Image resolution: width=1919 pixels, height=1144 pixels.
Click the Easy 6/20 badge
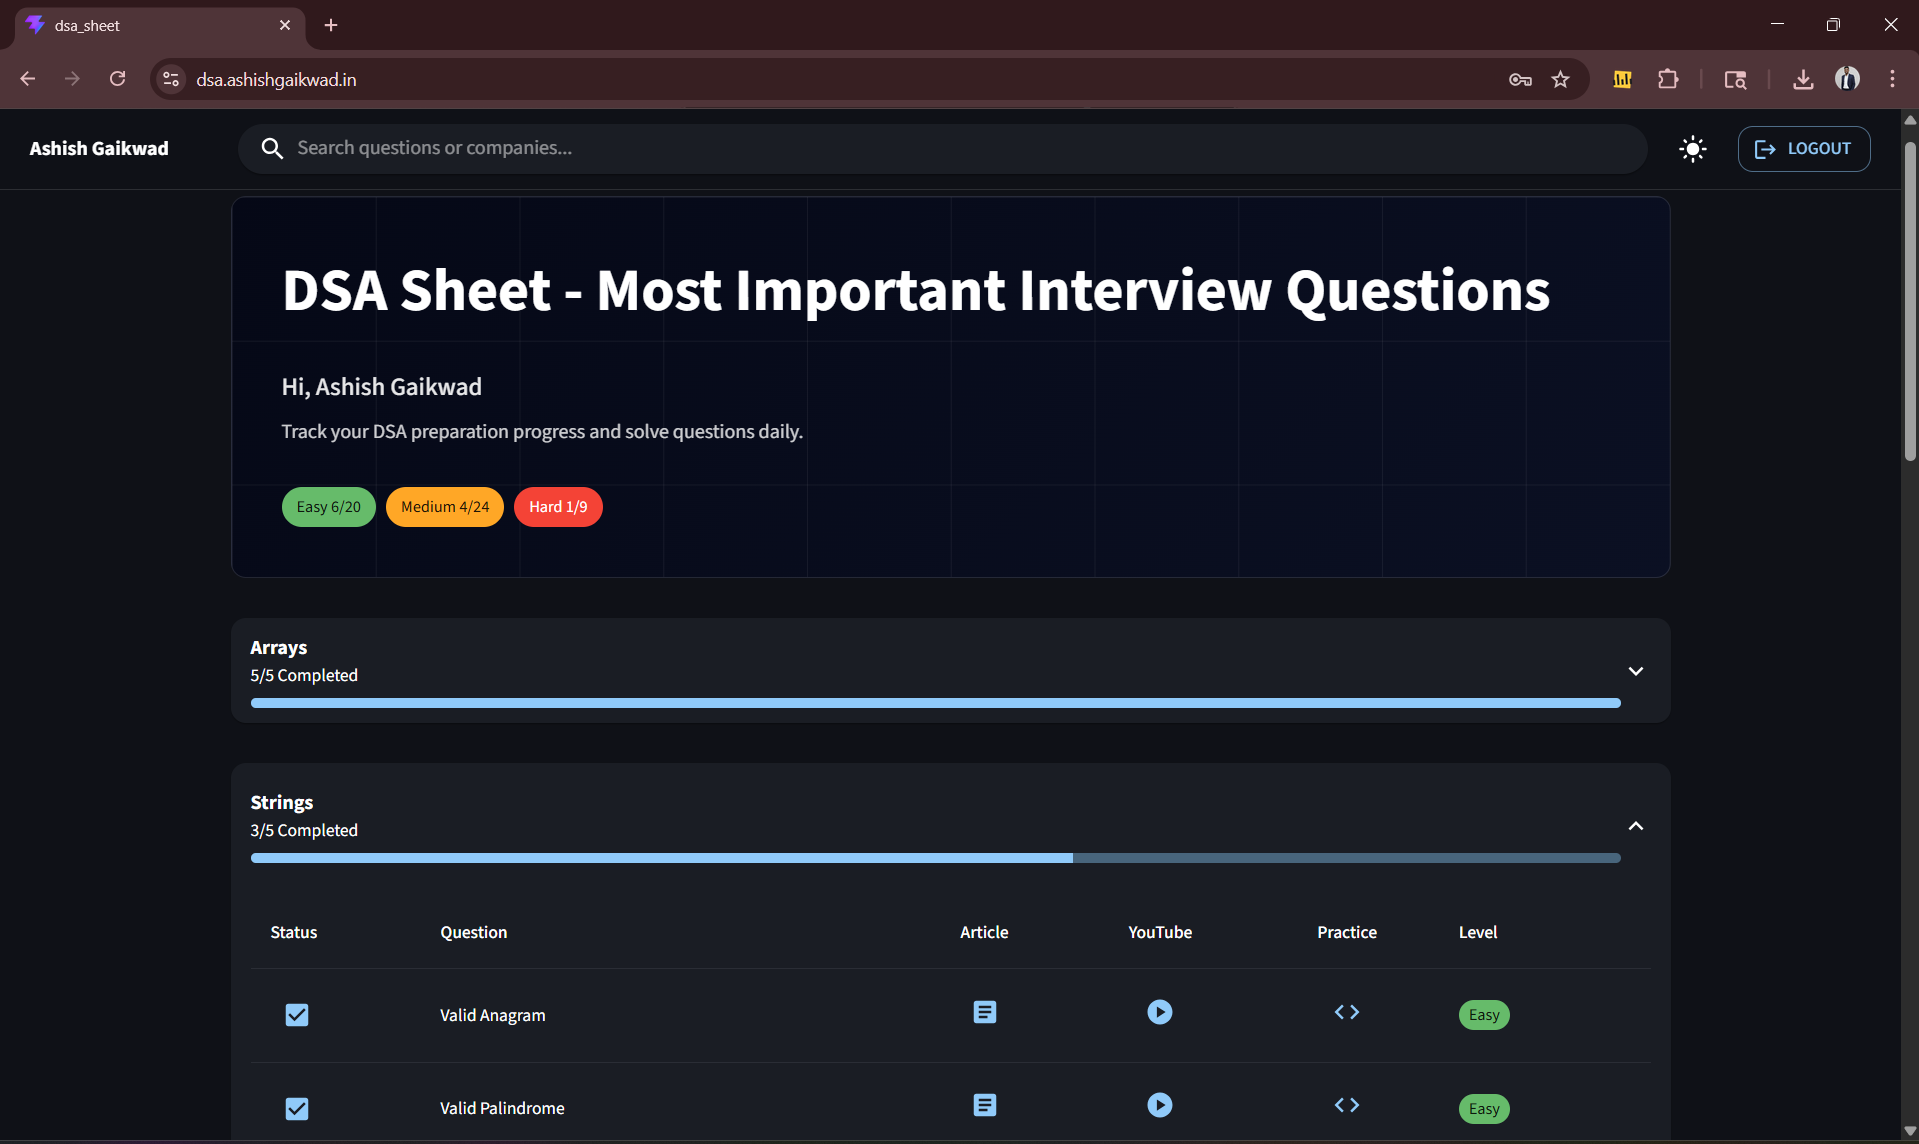coord(328,507)
